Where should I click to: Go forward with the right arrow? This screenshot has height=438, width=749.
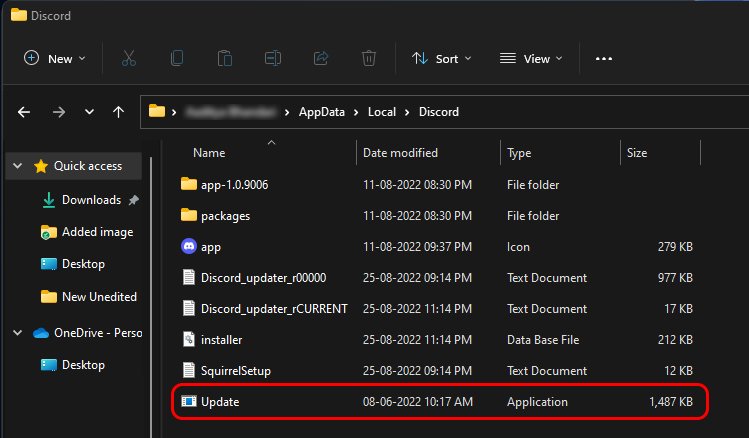tap(59, 112)
